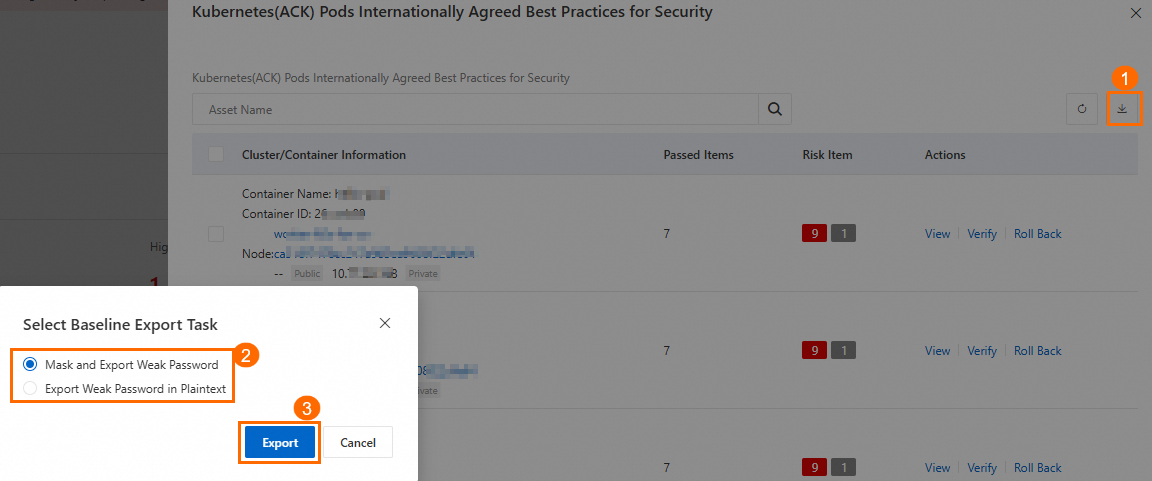Click Roll Back in the third row
Viewport: 1152px width, 481px height.
click(1037, 468)
